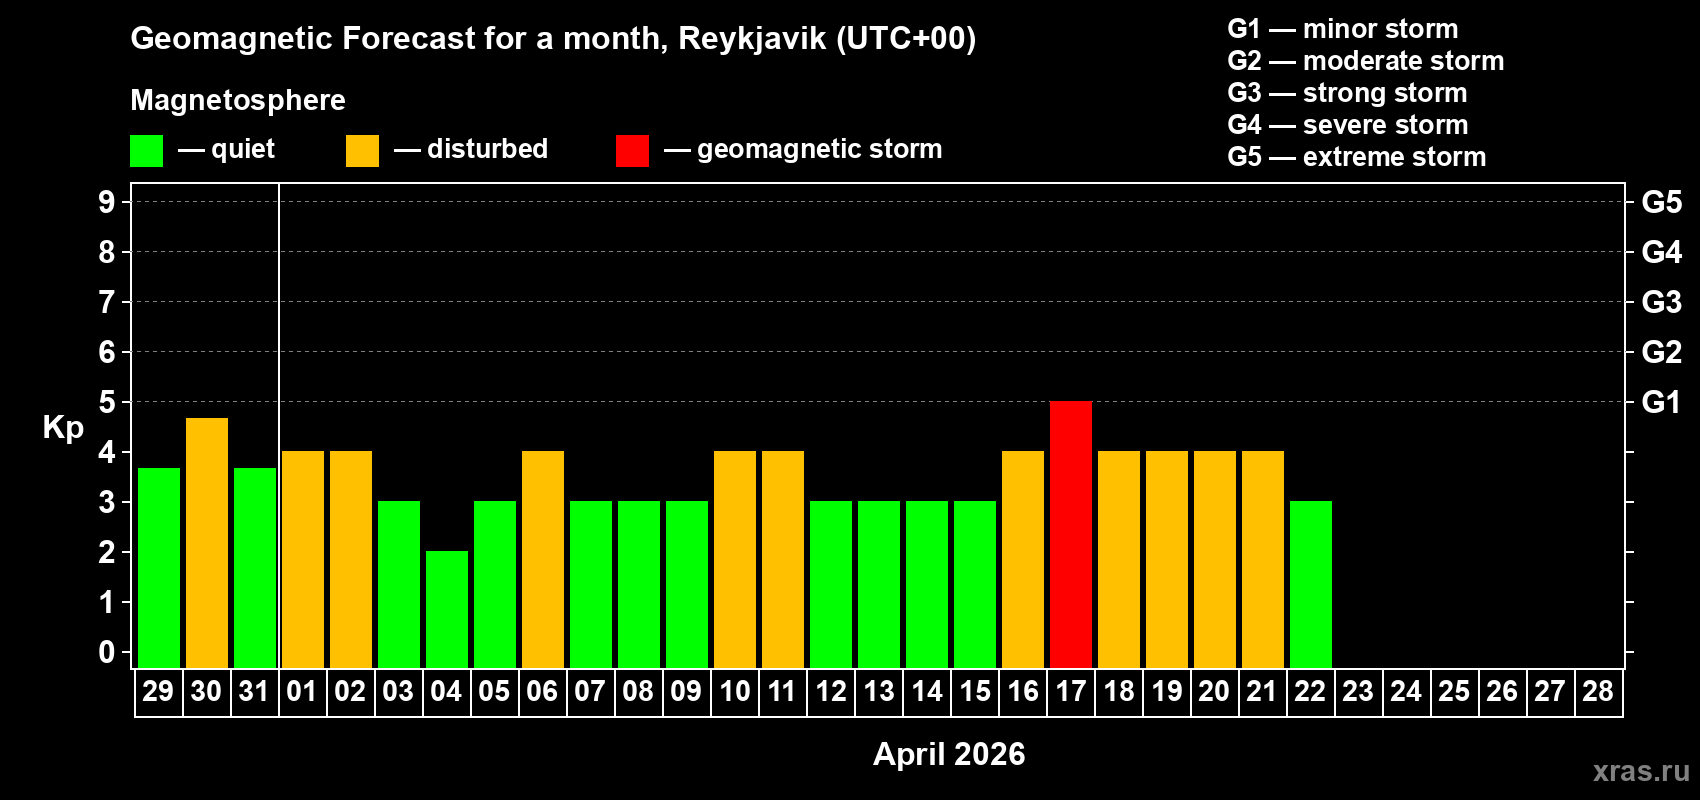Click the date label 16
The height and width of the screenshot is (800, 1700).
[1023, 691]
